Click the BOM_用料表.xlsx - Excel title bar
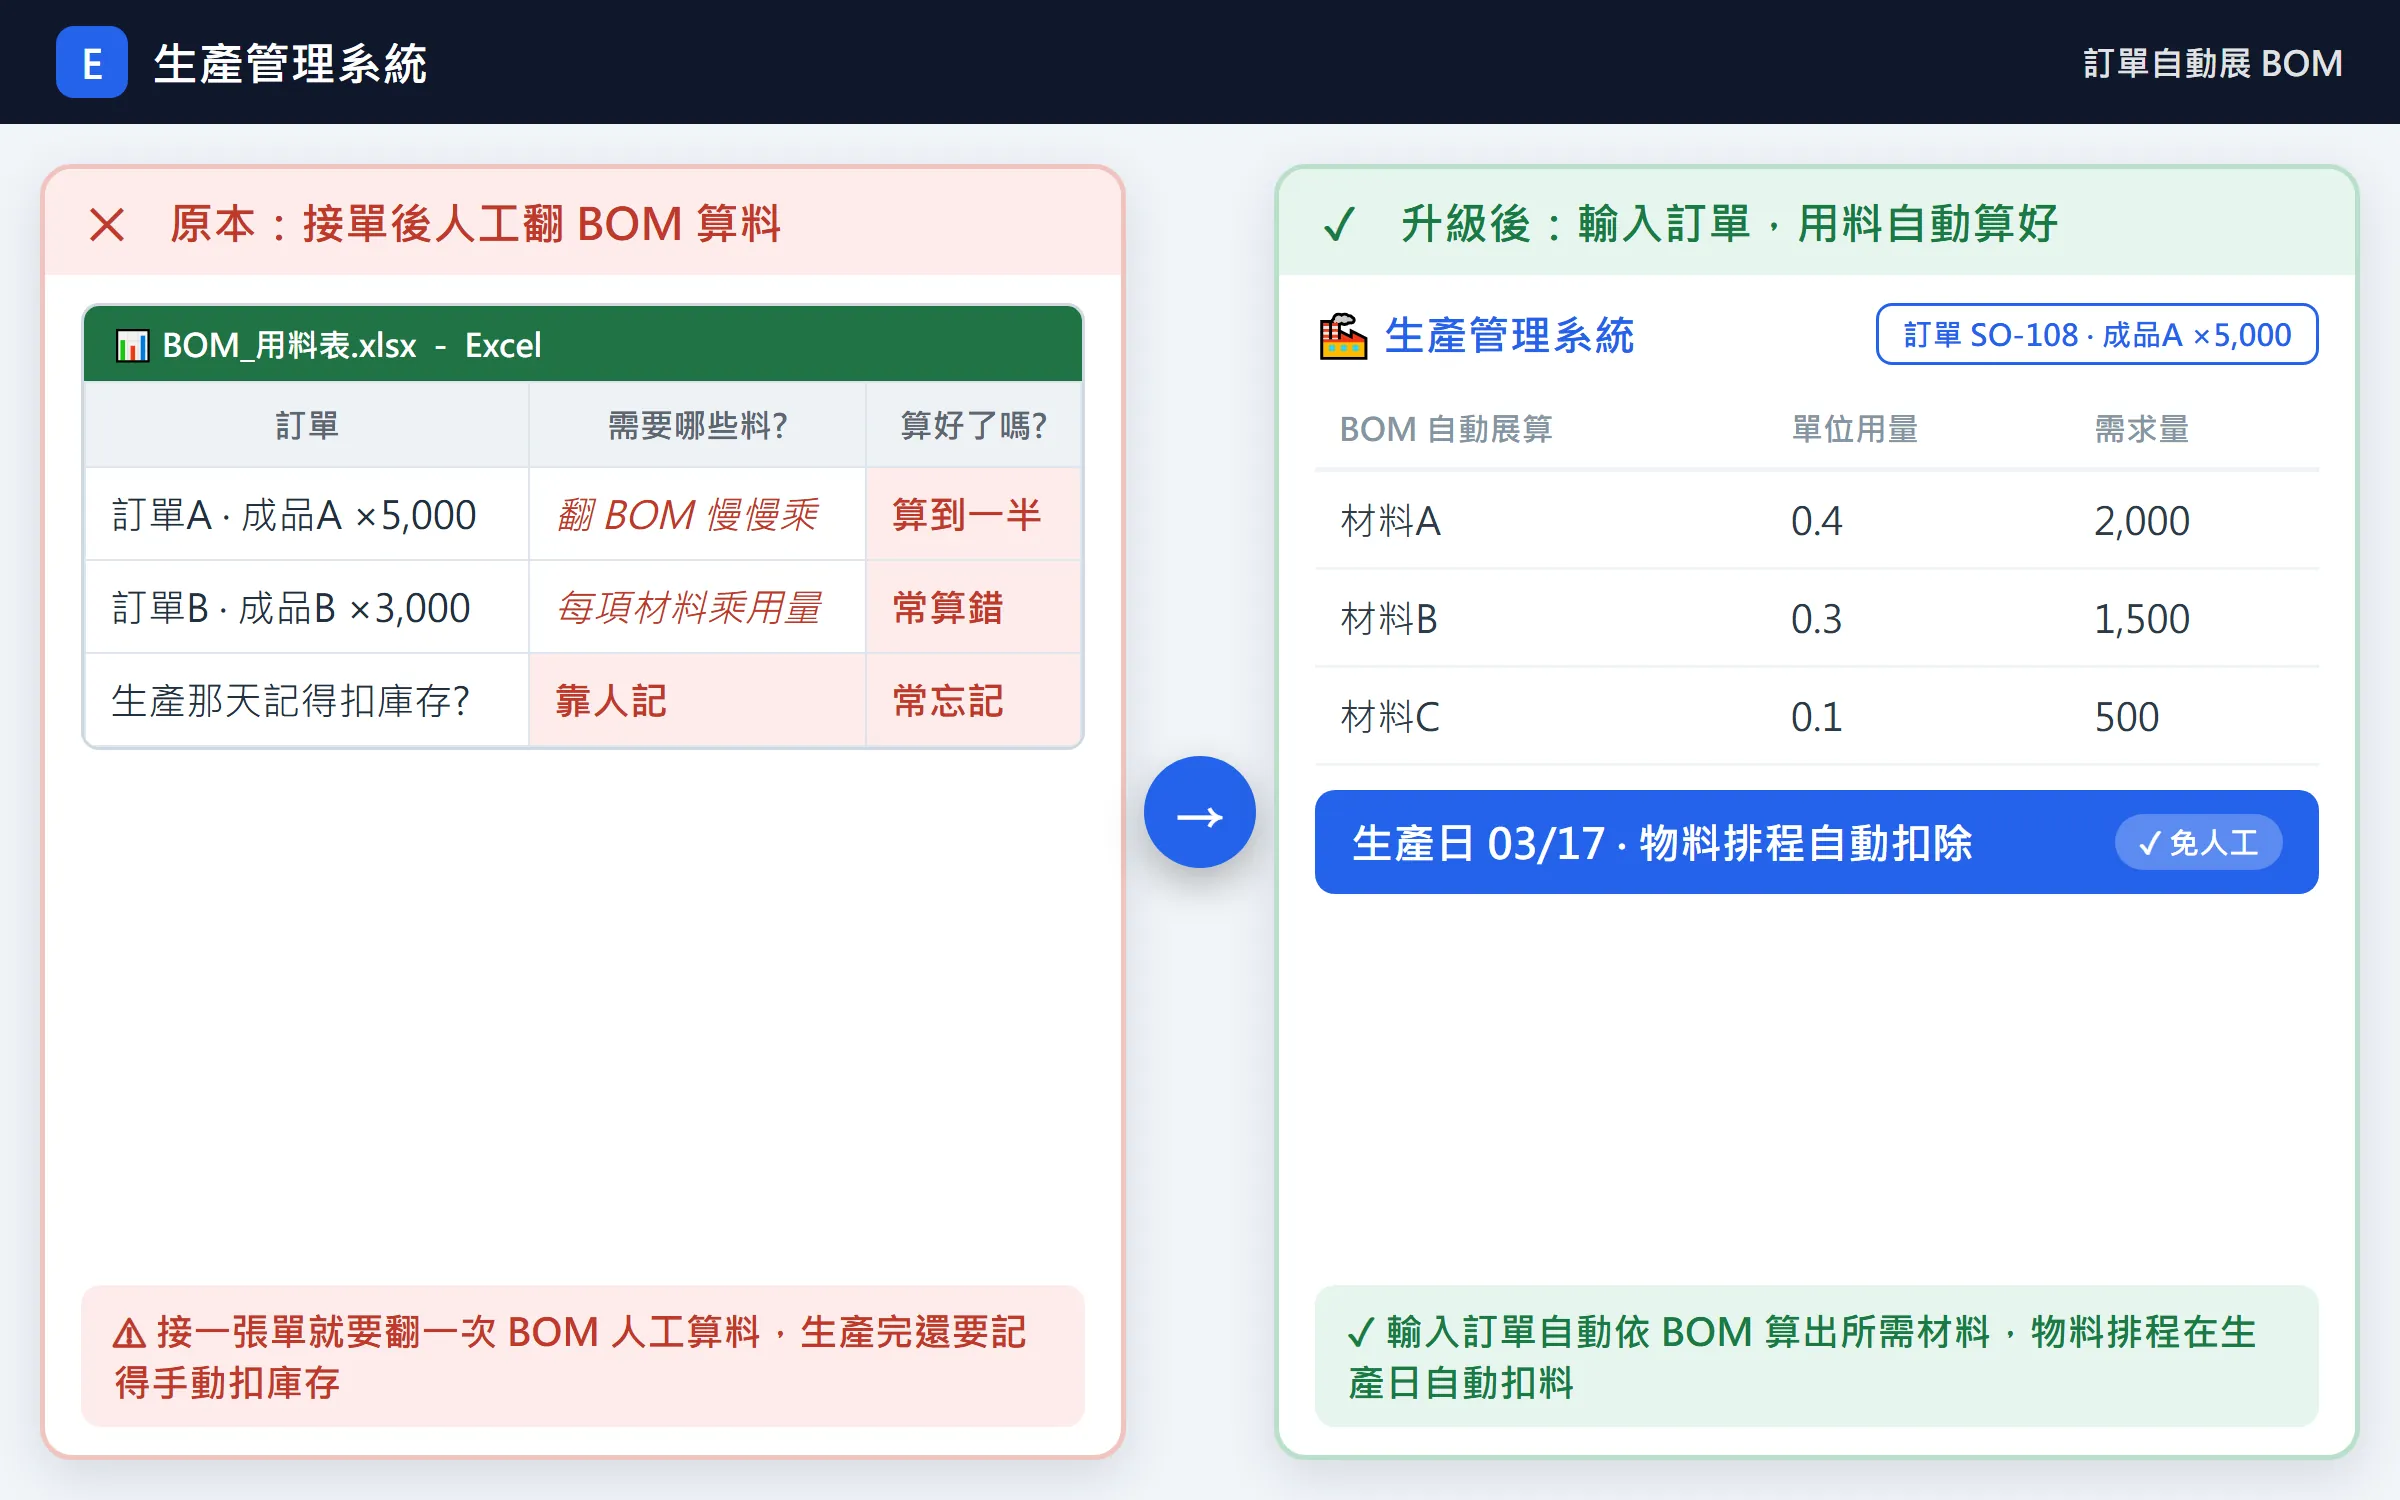 pos(583,345)
